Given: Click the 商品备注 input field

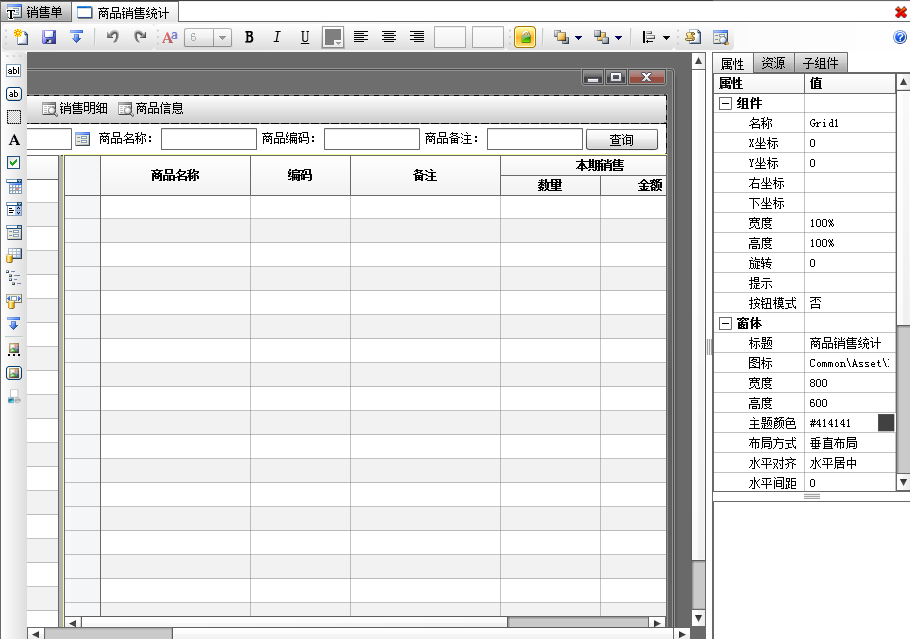Looking at the screenshot, I should tap(535, 139).
